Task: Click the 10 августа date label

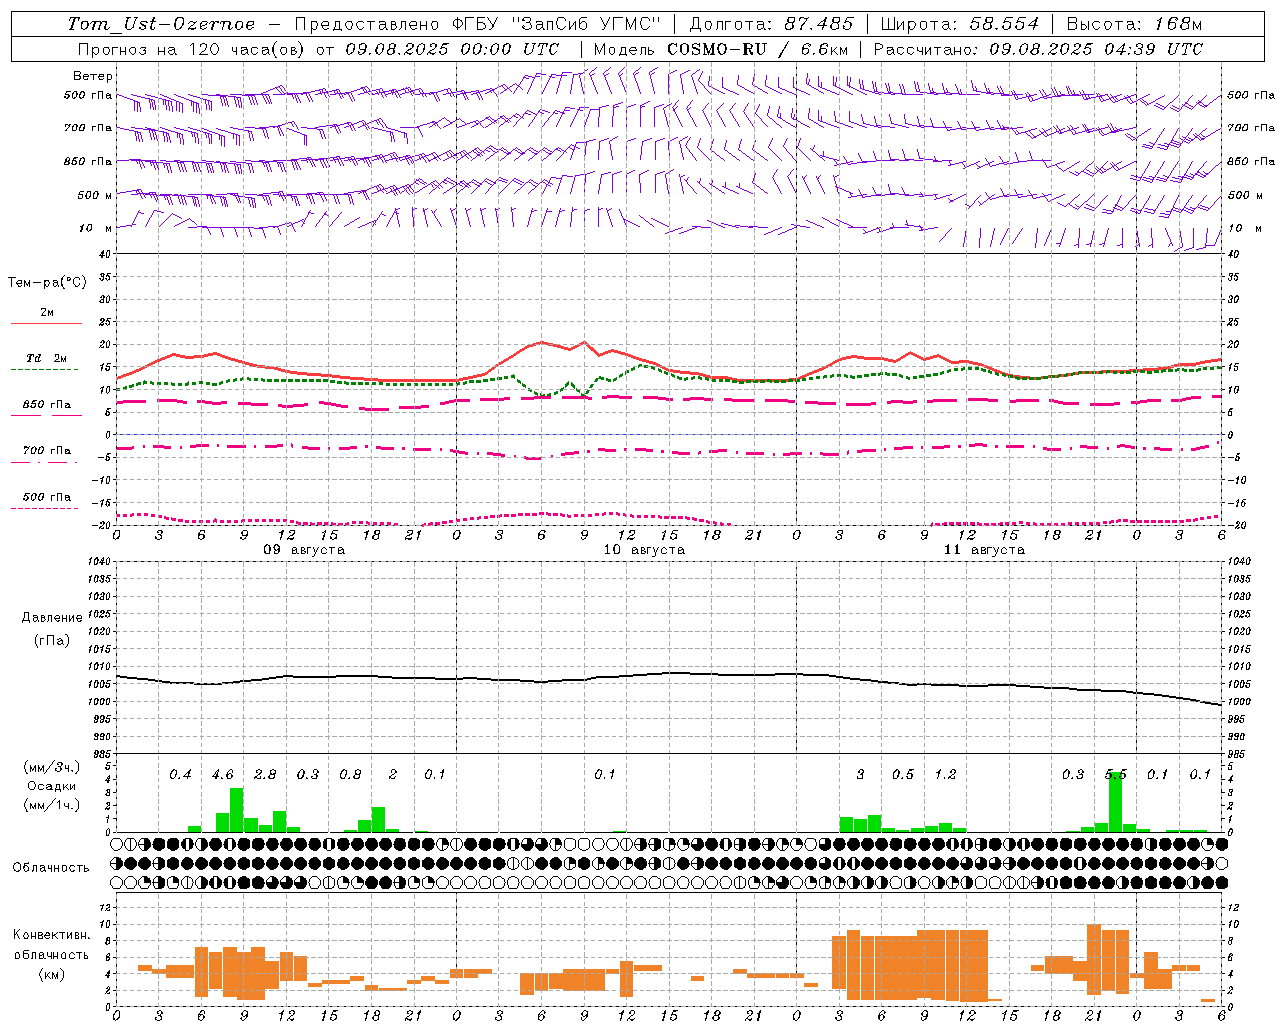Action: pyautogui.click(x=644, y=550)
